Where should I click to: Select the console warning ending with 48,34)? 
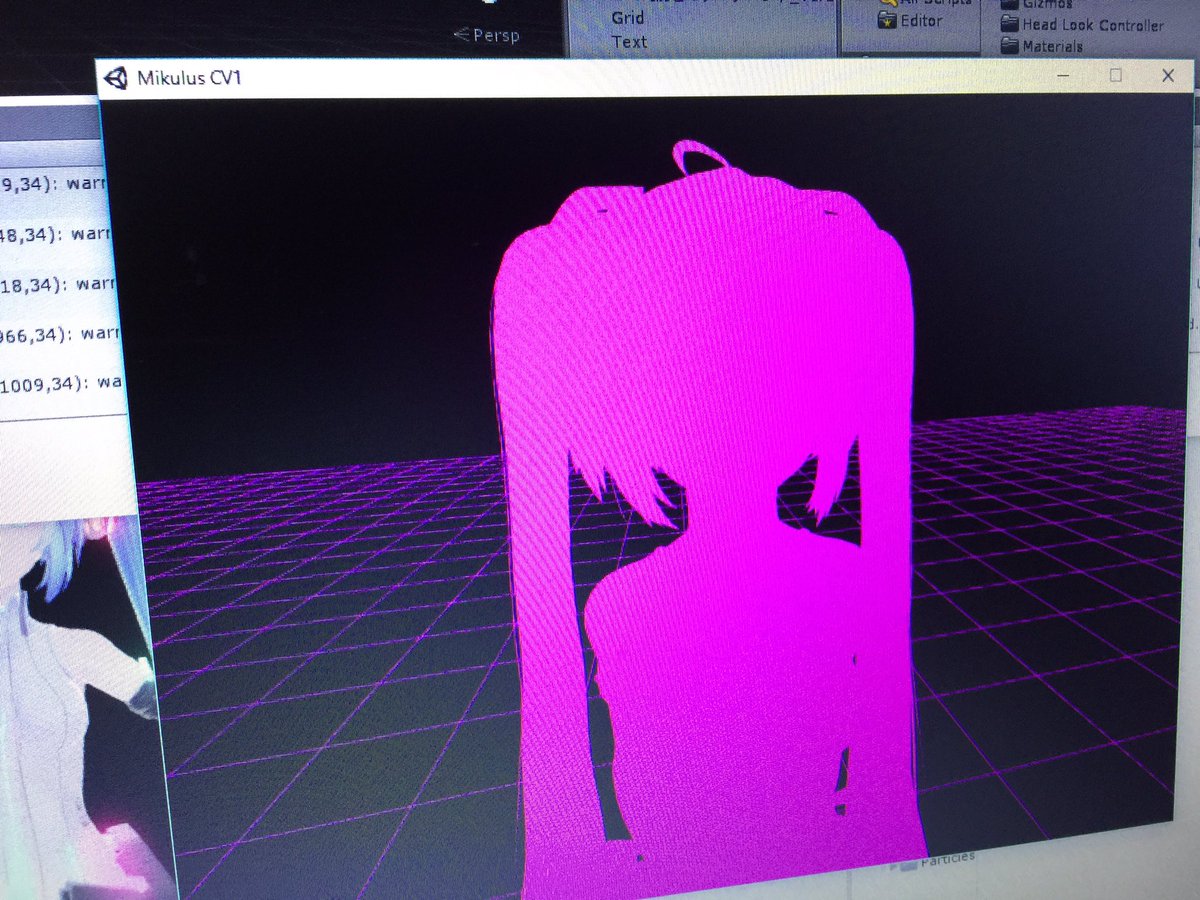54,233
